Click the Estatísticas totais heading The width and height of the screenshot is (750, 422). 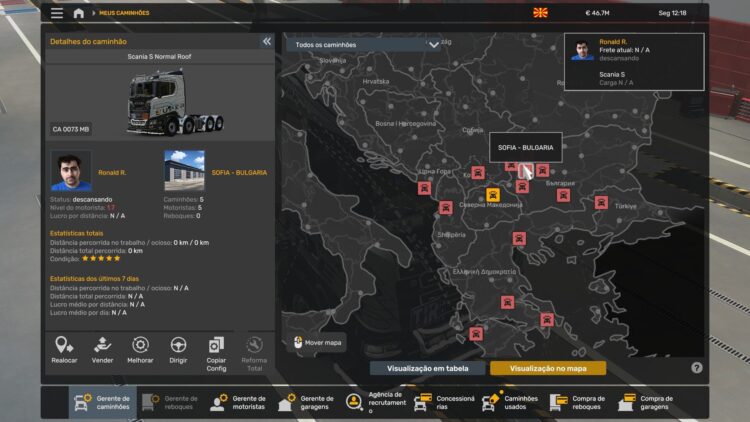coord(77,233)
